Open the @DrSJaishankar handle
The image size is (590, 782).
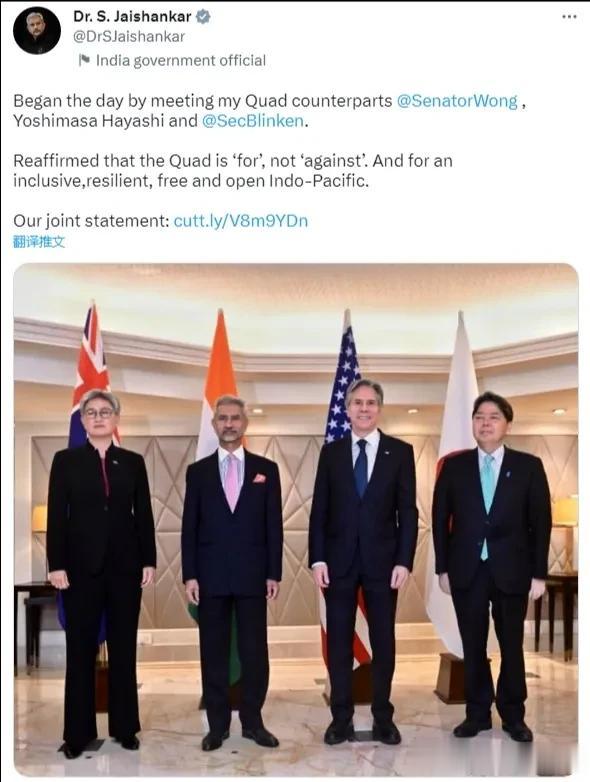point(129,36)
